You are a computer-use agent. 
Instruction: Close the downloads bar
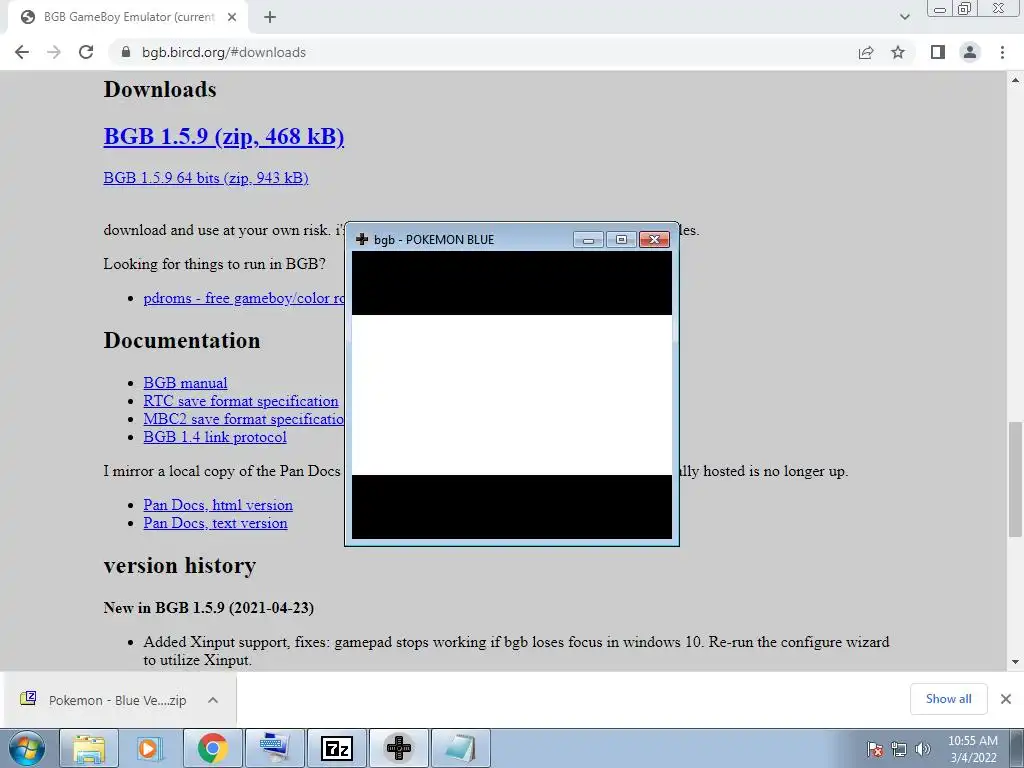pyautogui.click(x=1006, y=699)
